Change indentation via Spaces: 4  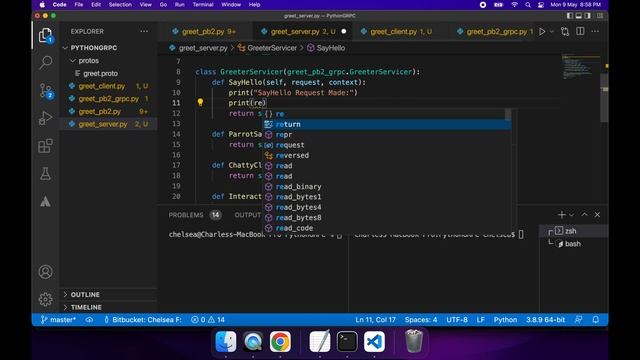pos(421,320)
